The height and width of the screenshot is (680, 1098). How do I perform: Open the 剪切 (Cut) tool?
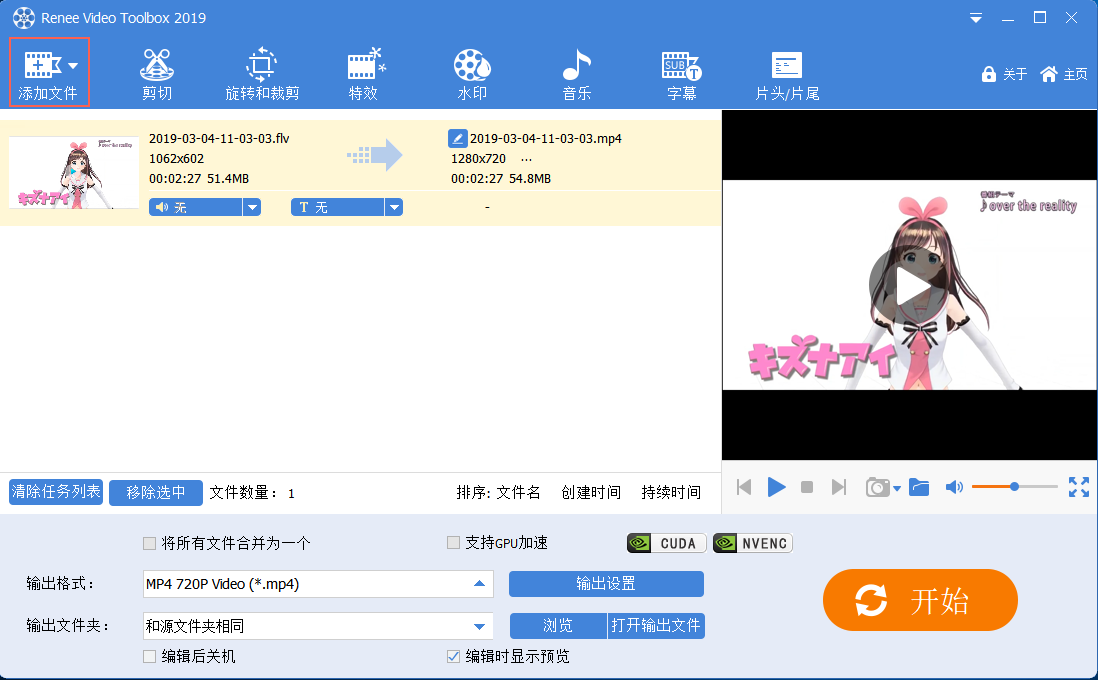click(156, 74)
